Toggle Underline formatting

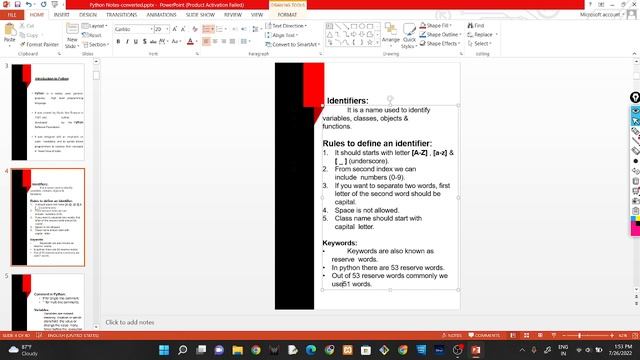(136, 42)
